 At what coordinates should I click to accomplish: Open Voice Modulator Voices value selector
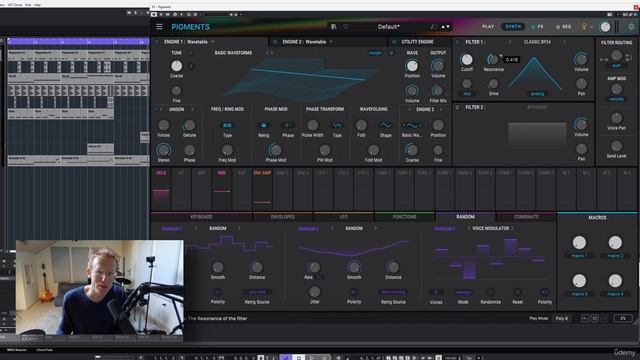(436, 292)
